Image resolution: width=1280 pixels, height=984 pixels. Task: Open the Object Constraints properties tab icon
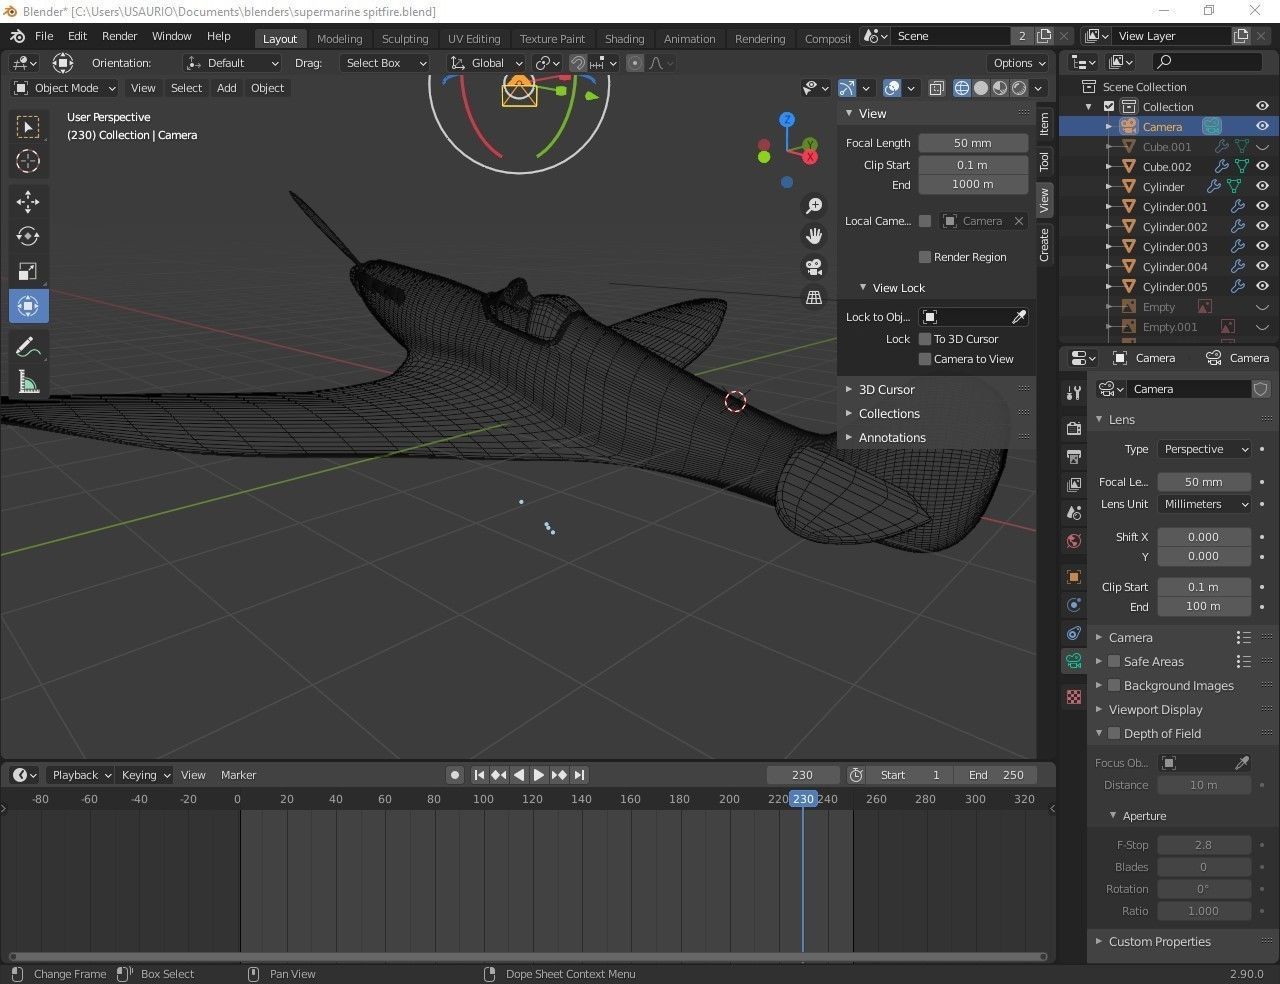click(x=1074, y=633)
